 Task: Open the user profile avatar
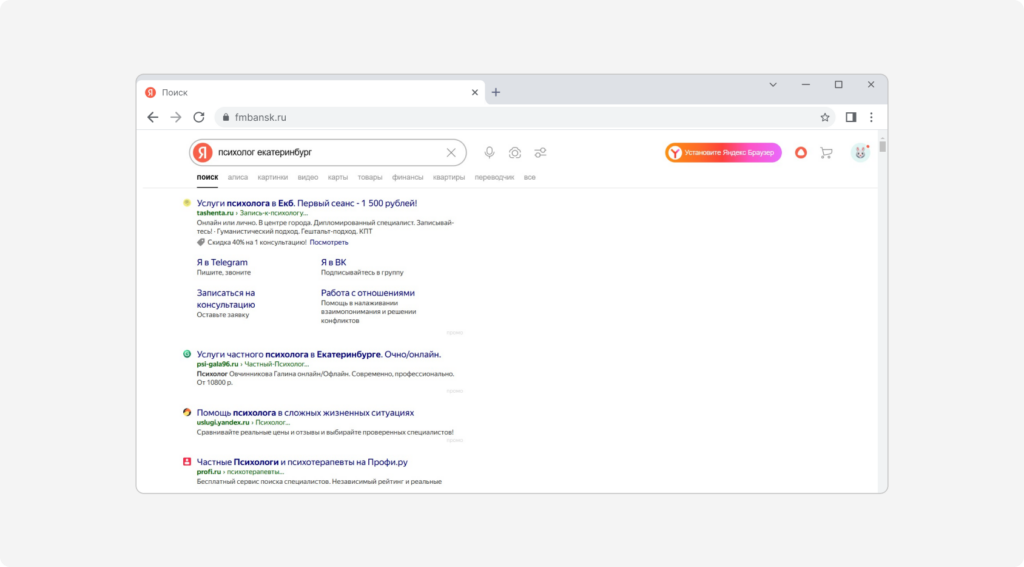859,152
